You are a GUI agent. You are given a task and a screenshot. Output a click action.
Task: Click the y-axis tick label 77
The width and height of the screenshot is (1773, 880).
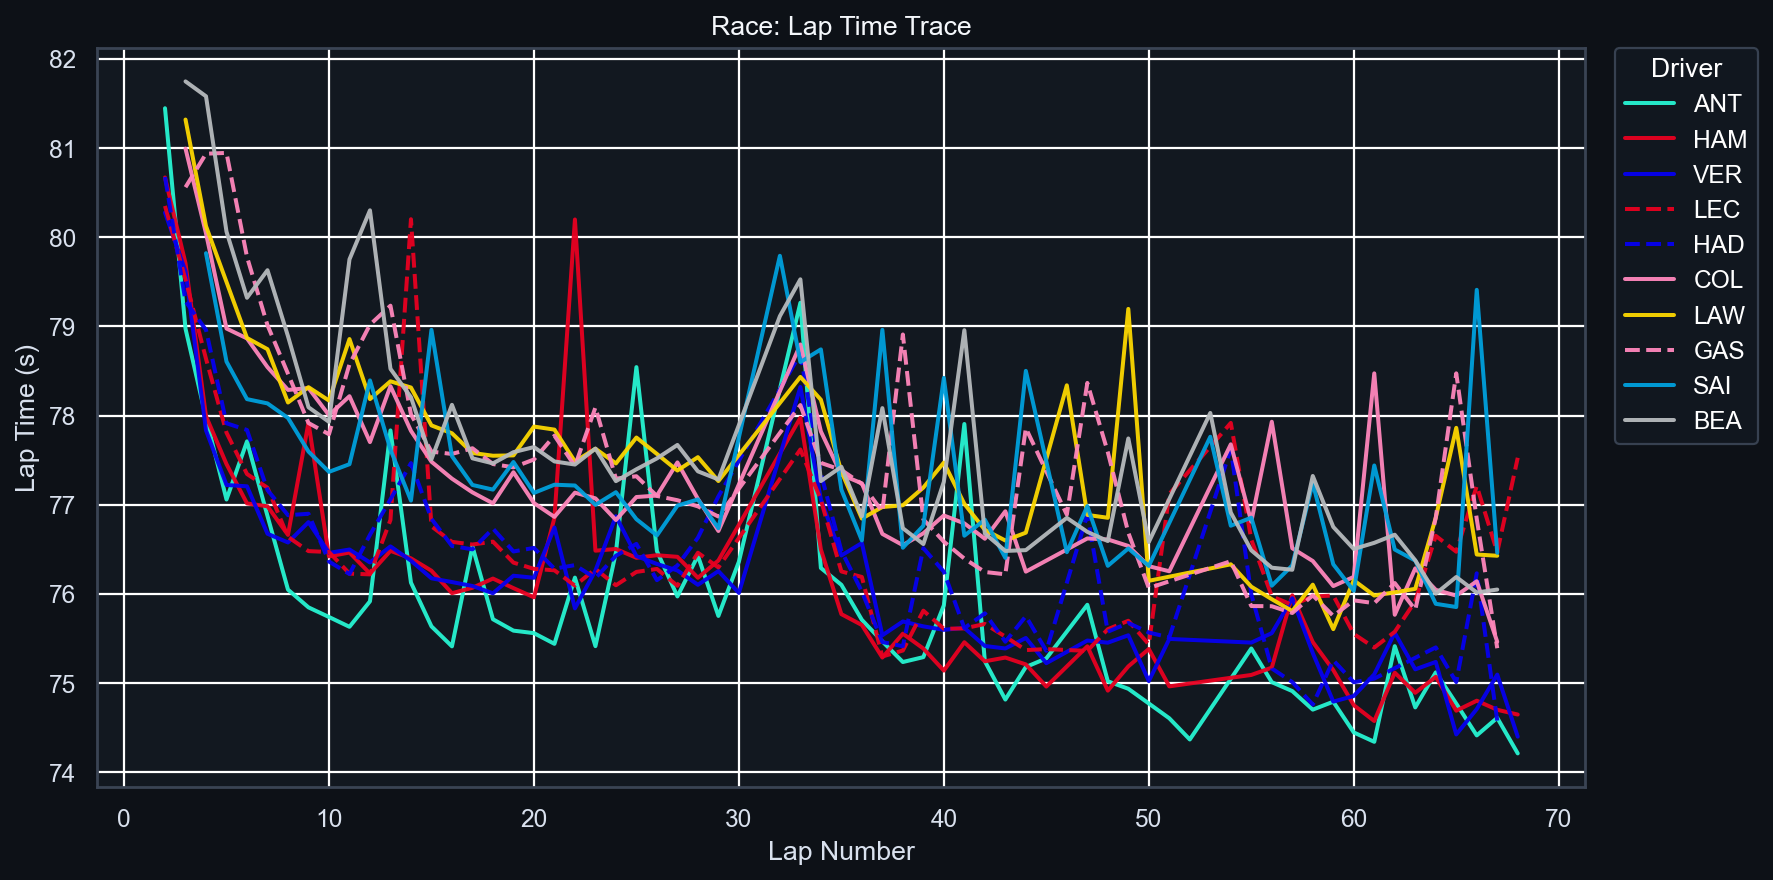tap(62, 505)
